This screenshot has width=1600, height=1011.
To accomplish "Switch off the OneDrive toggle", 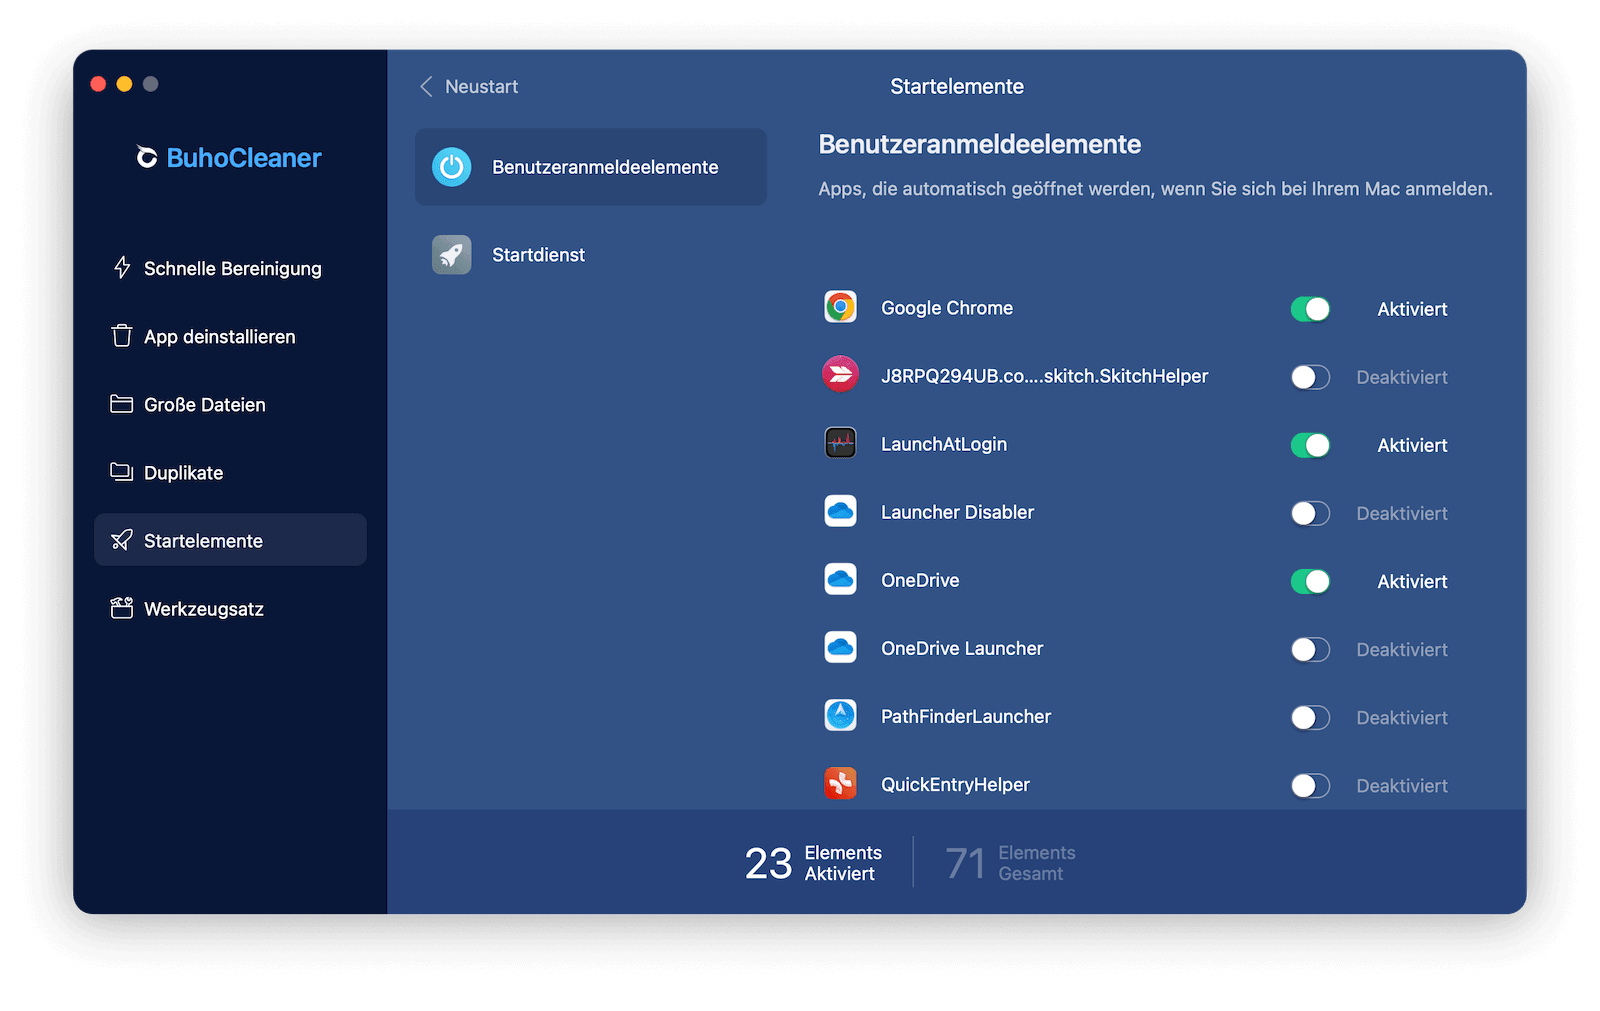I will [1310, 581].
